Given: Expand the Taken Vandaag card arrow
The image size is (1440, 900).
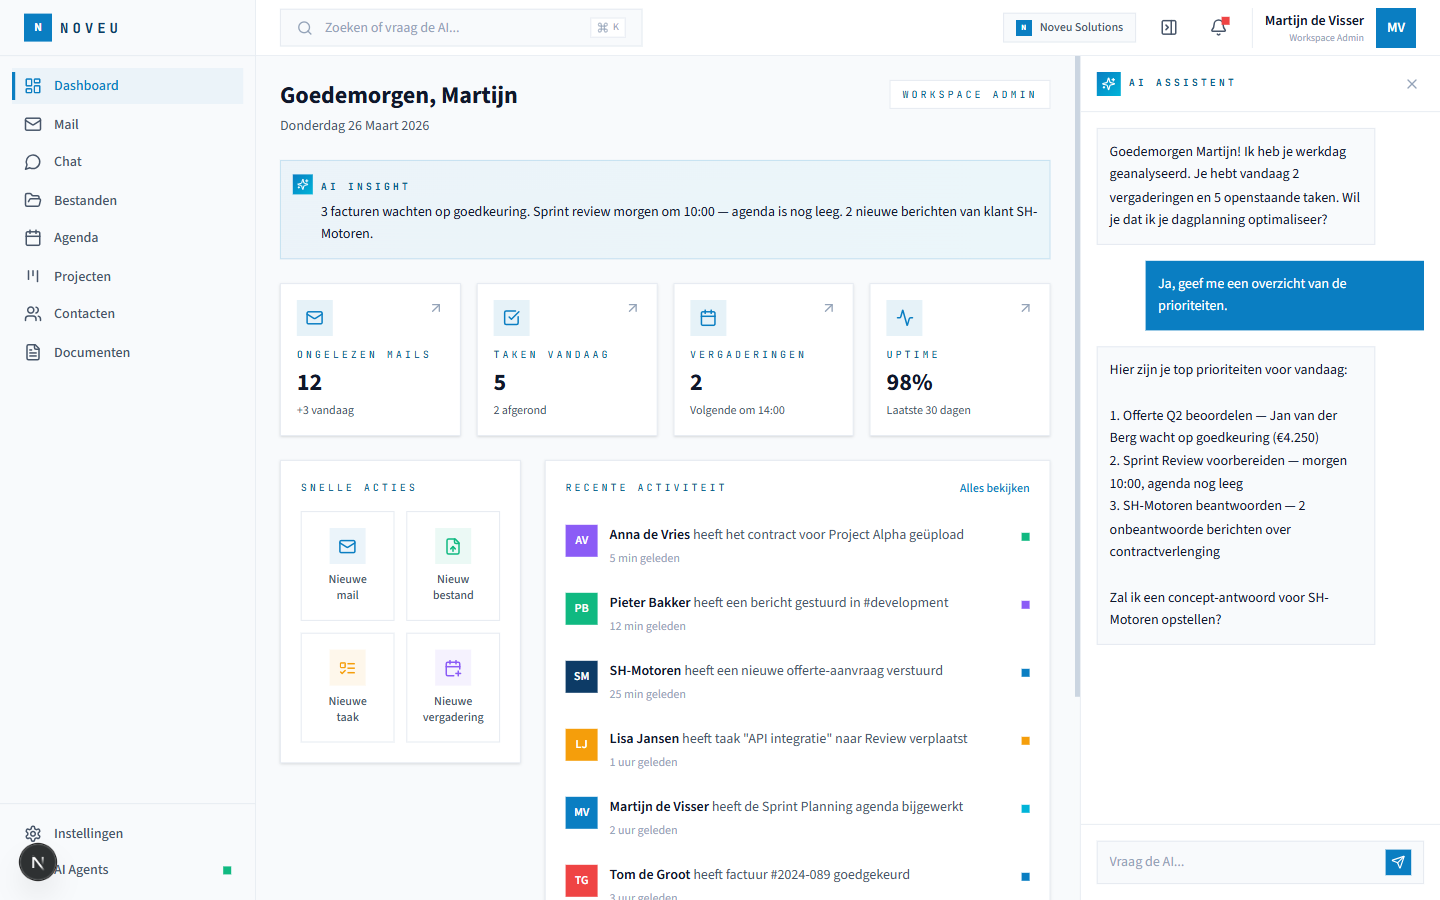Looking at the screenshot, I should [x=632, y=308].
